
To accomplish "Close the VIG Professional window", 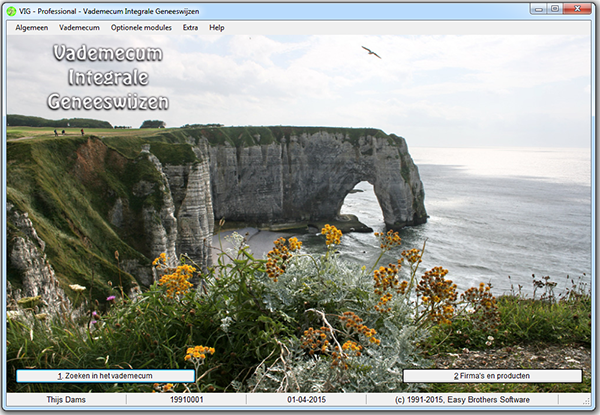I will [579, 9].
